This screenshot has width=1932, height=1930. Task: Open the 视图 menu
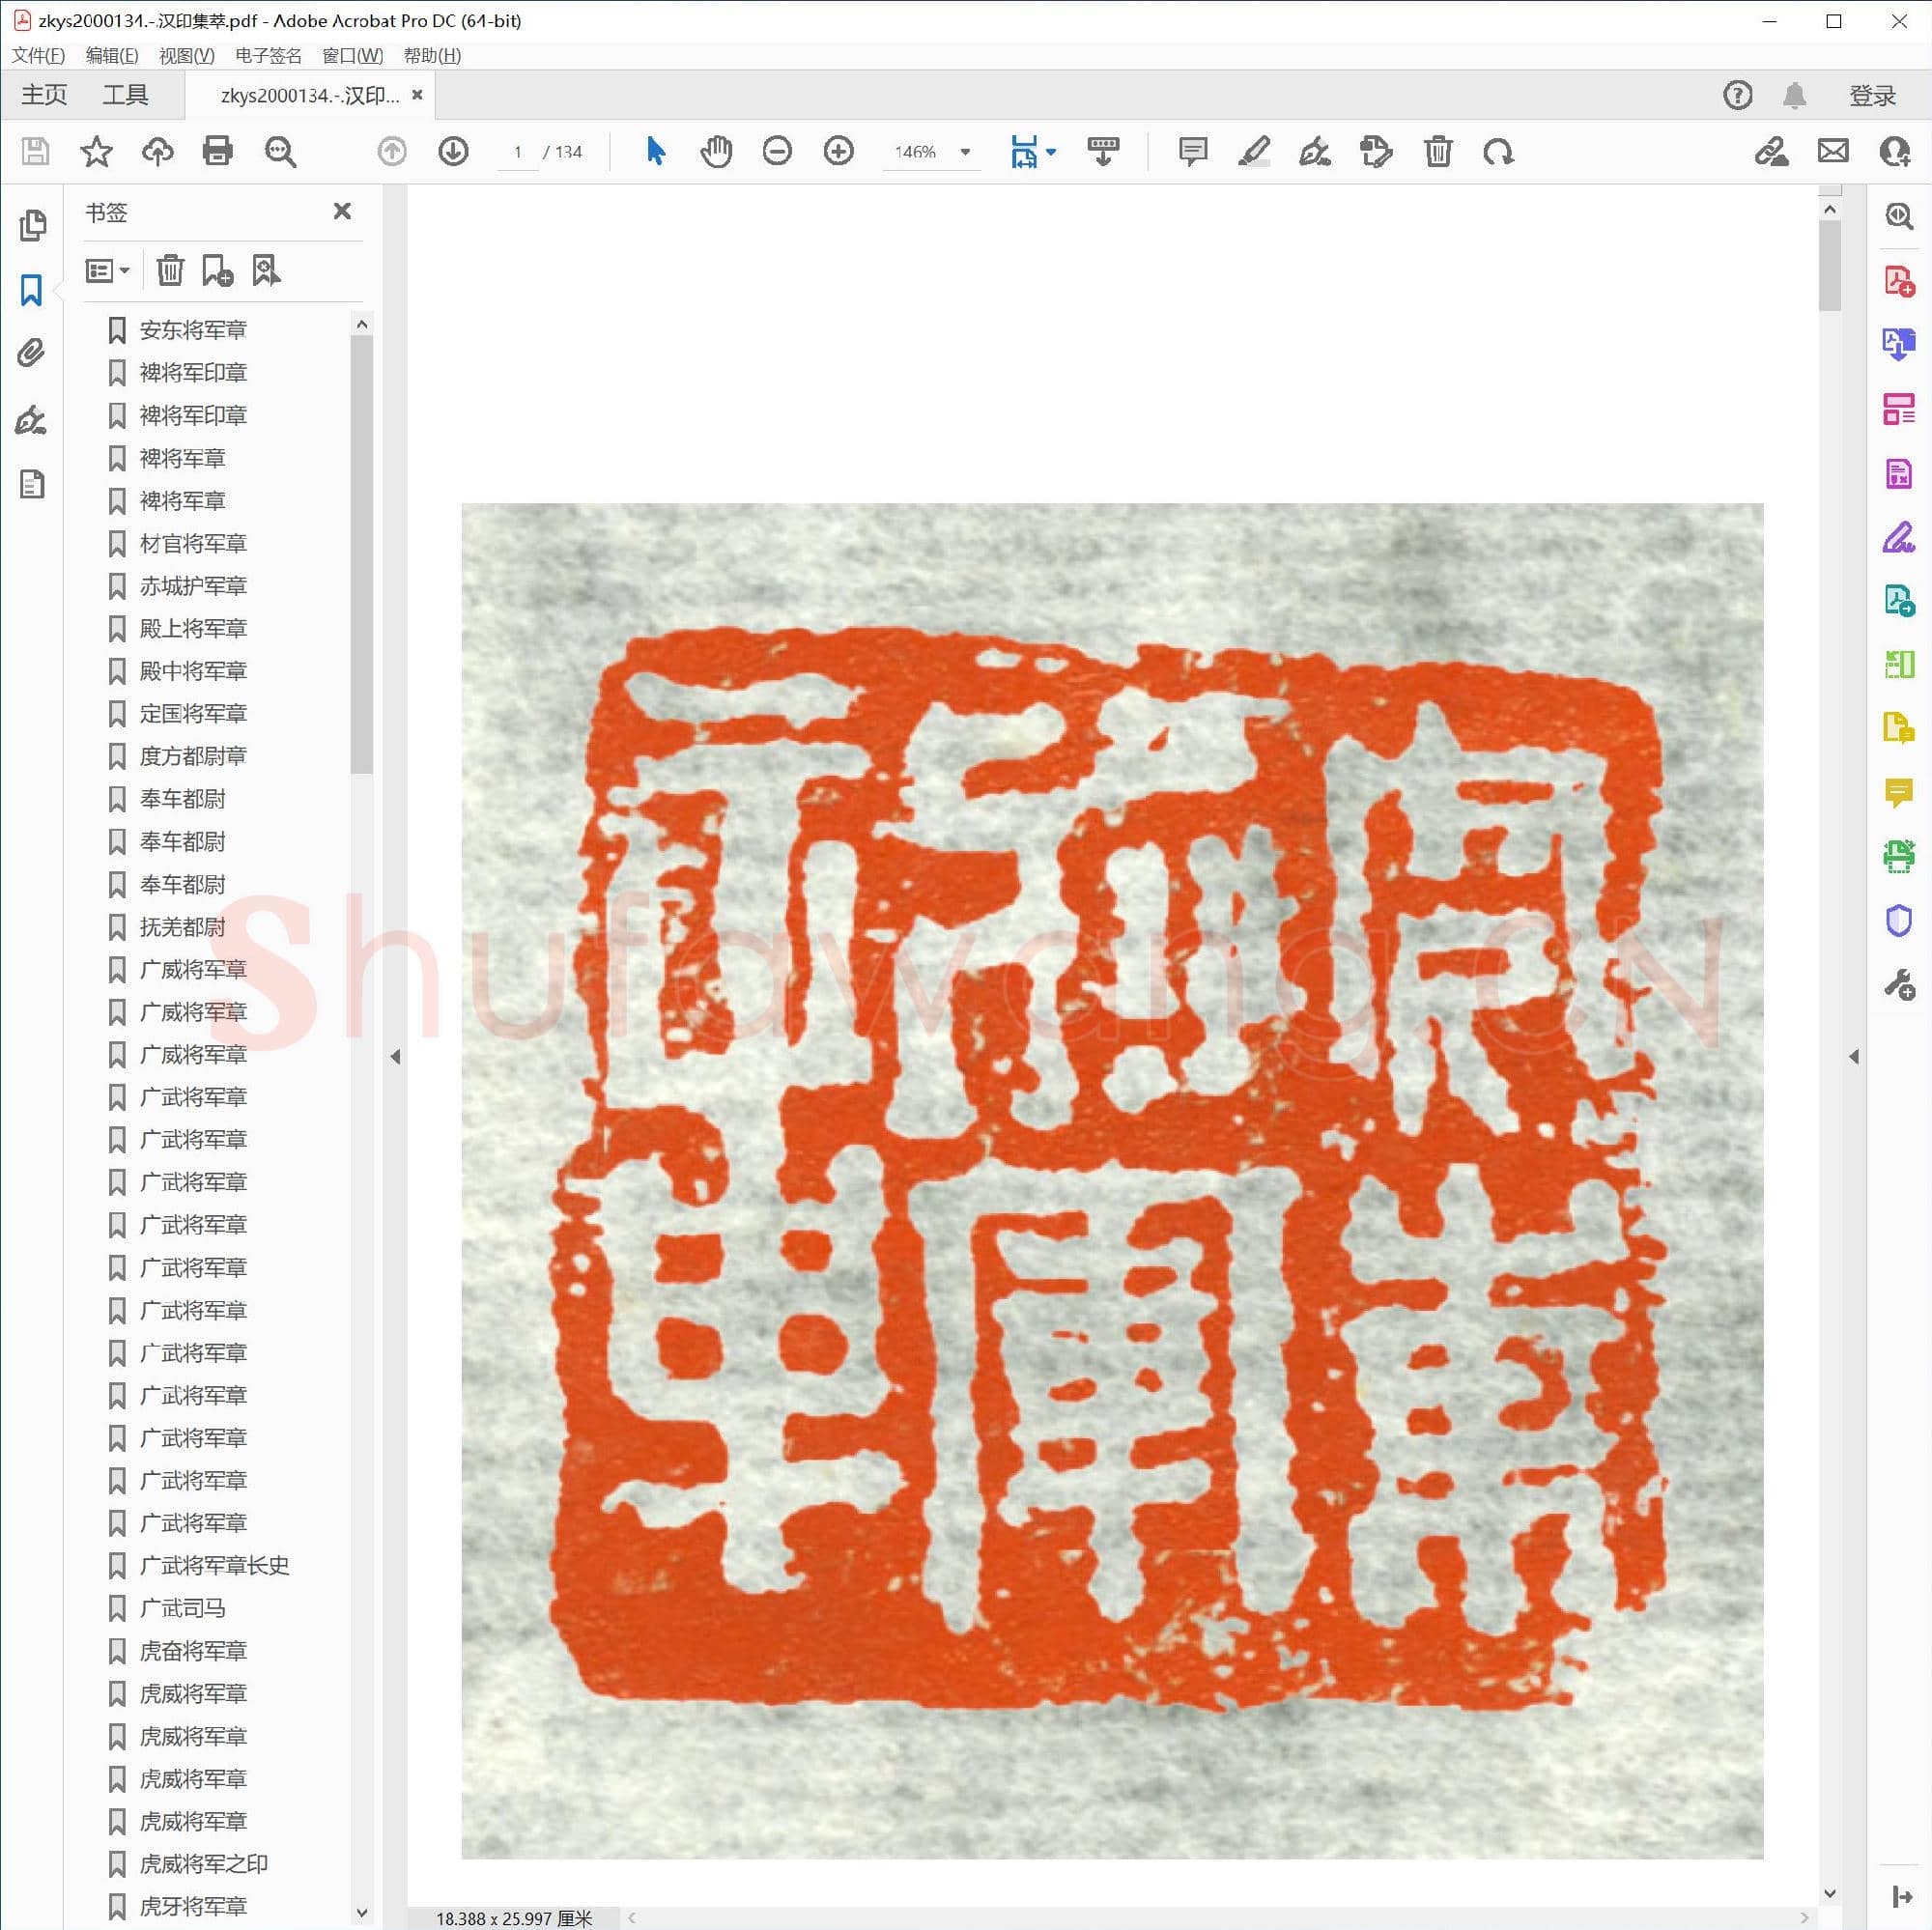tap(187, 55)
